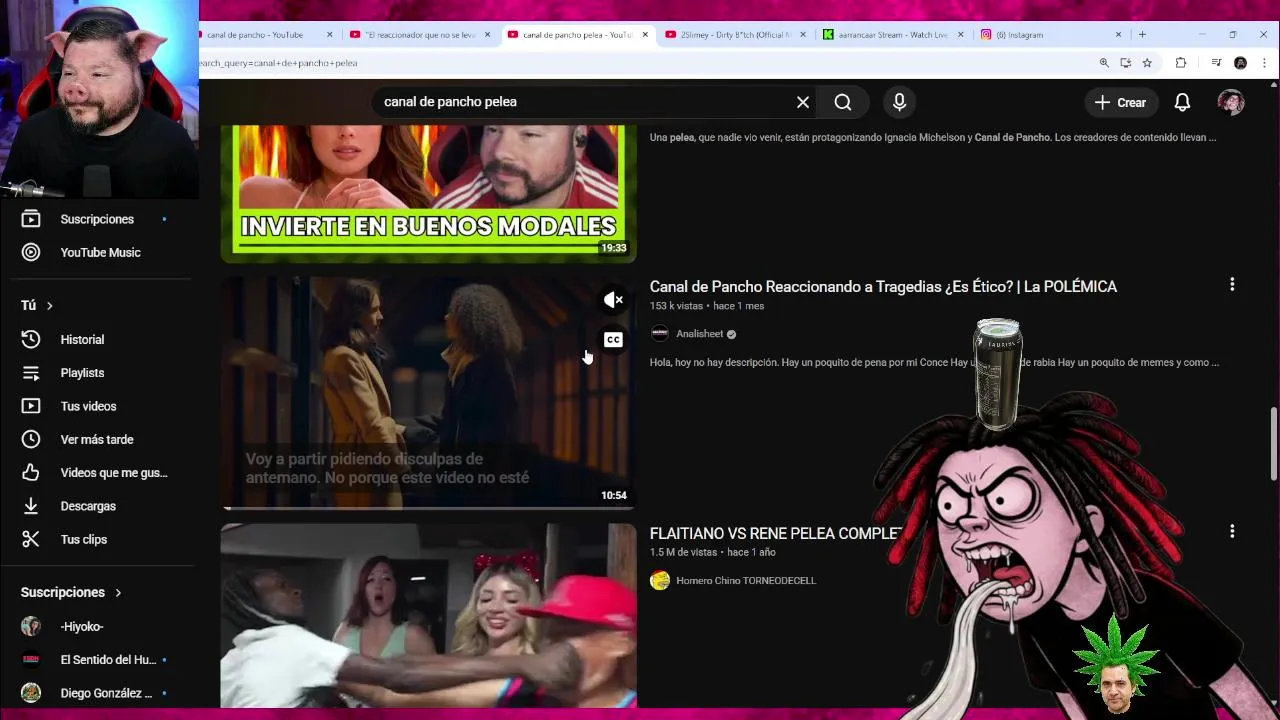Open options for the FLAITIANO VS RENE video
Viewport: 1280px width, 720px height.
[1232, 532]
